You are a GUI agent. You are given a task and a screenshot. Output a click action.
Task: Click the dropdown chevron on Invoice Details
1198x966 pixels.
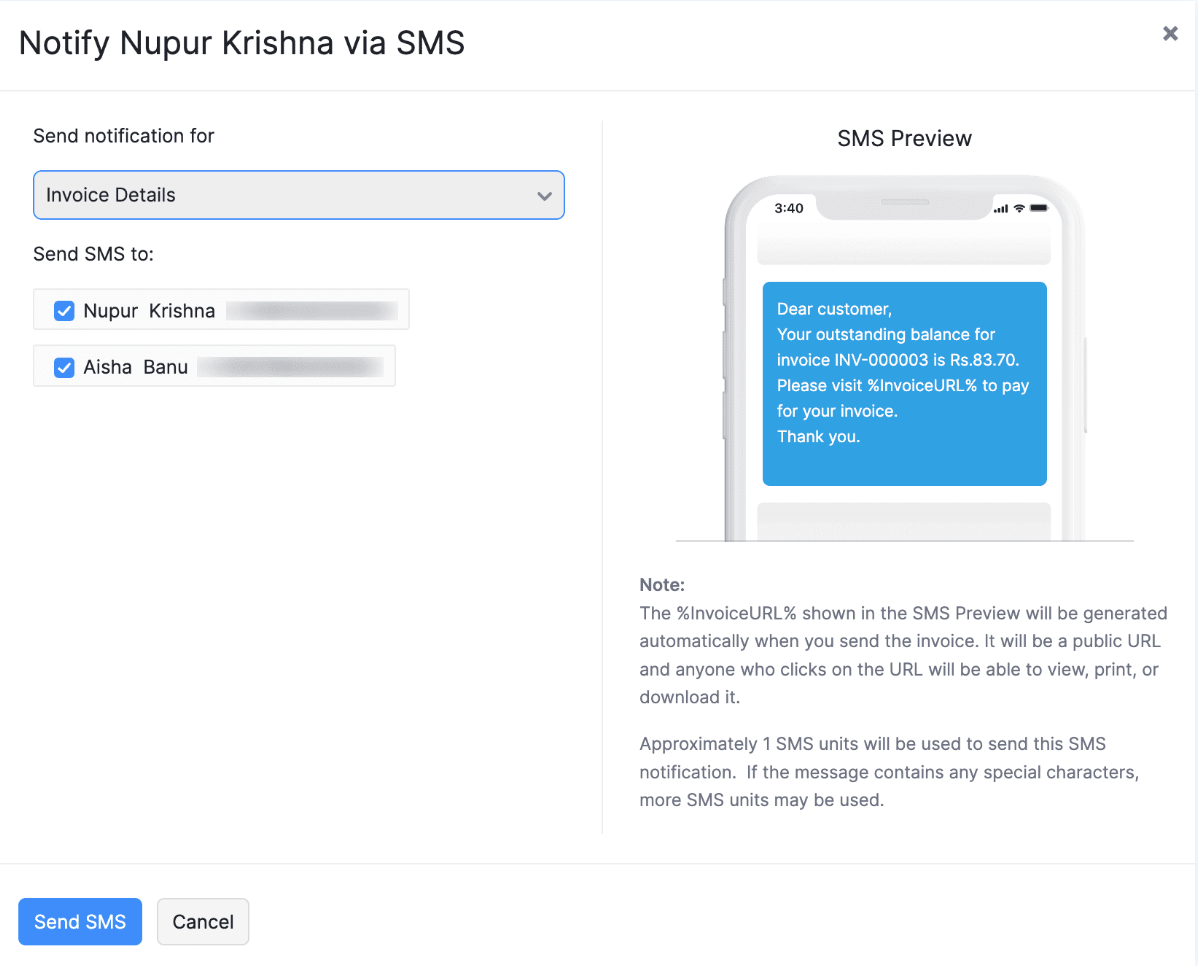tap(545, 195)
